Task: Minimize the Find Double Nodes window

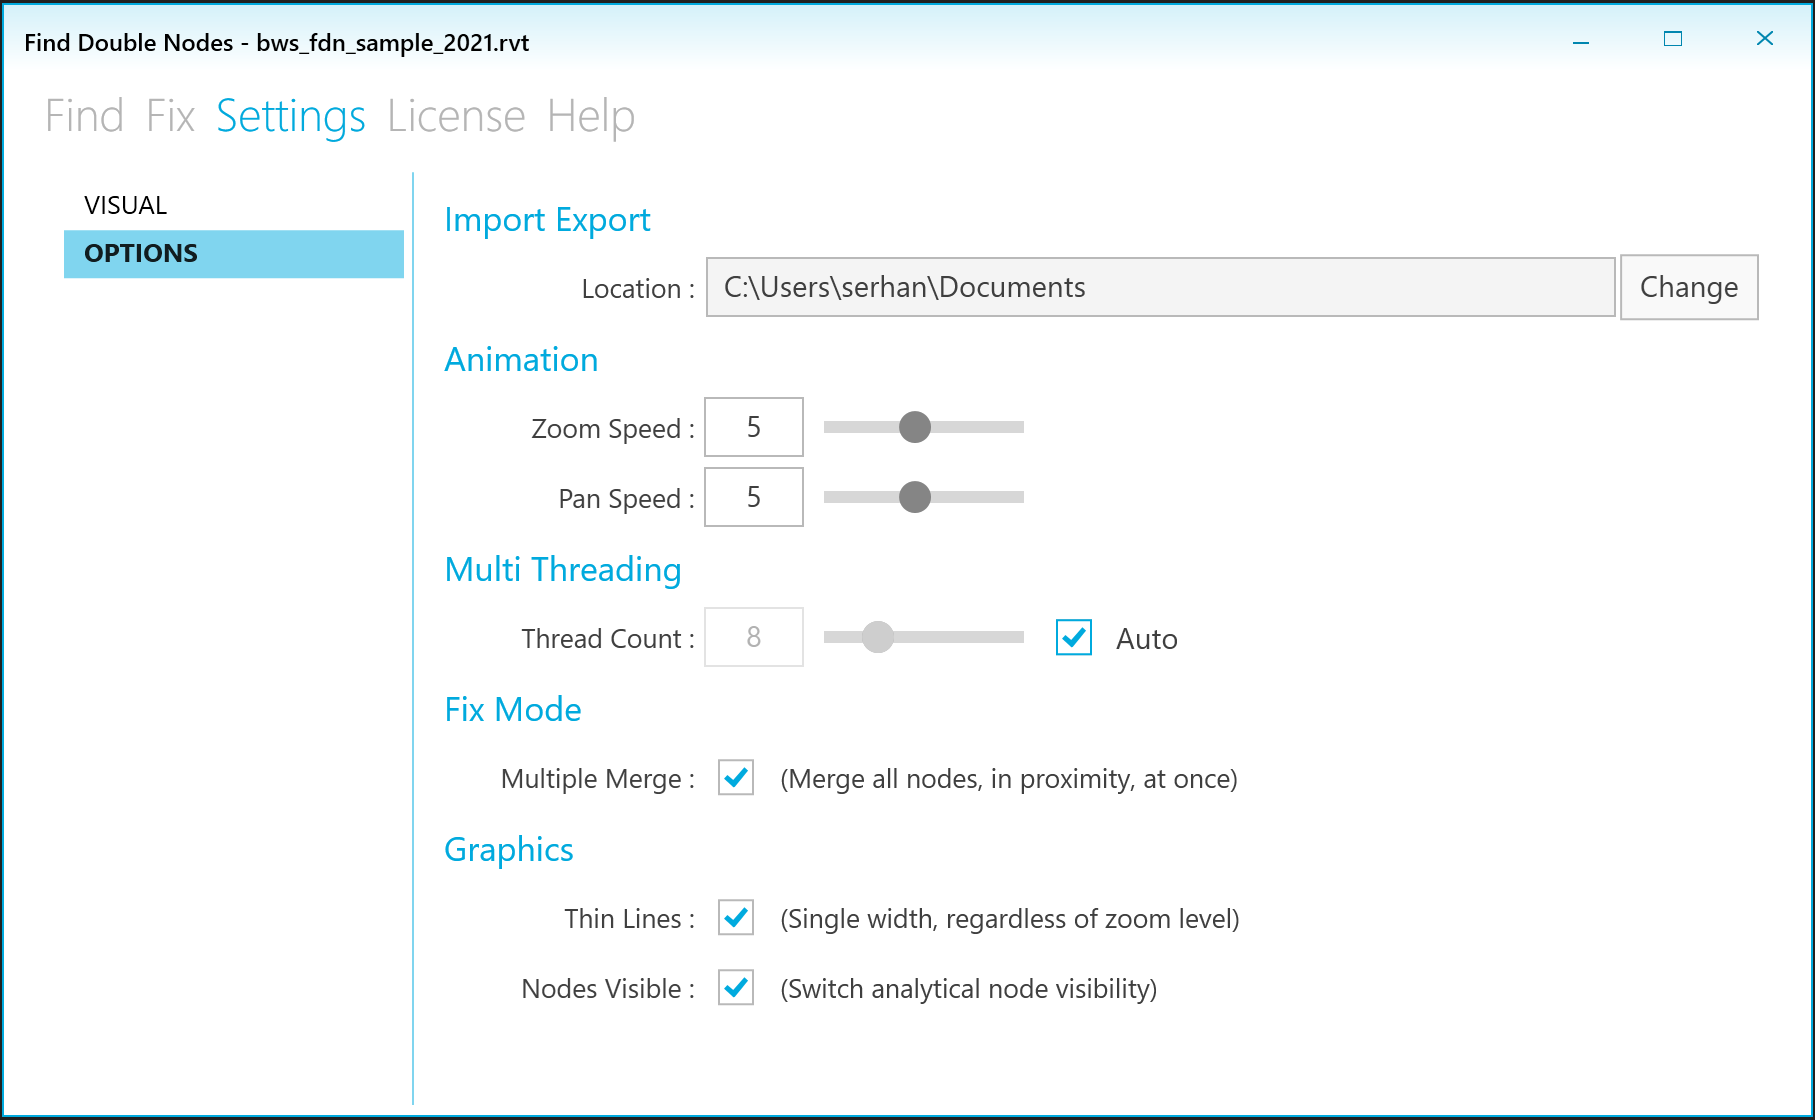Action: [1581, 39]
